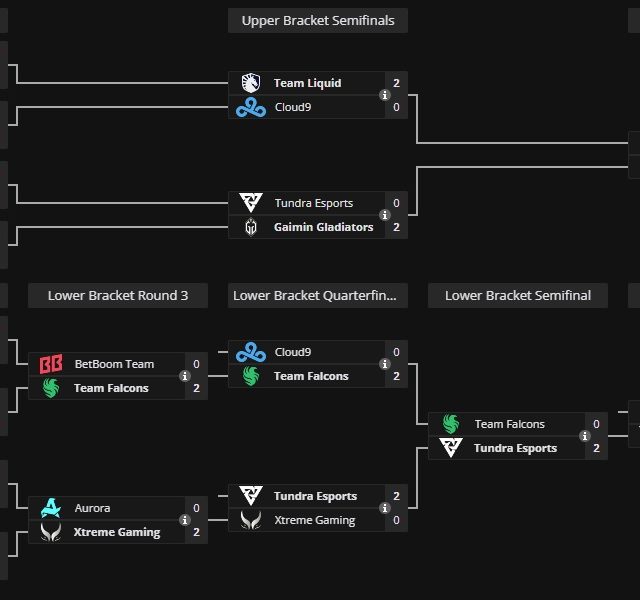Show match details for Aurora vs Xtreme Gaming
Image resolution: width=640 pixels, height=600 pixels.
click(185, 520)
